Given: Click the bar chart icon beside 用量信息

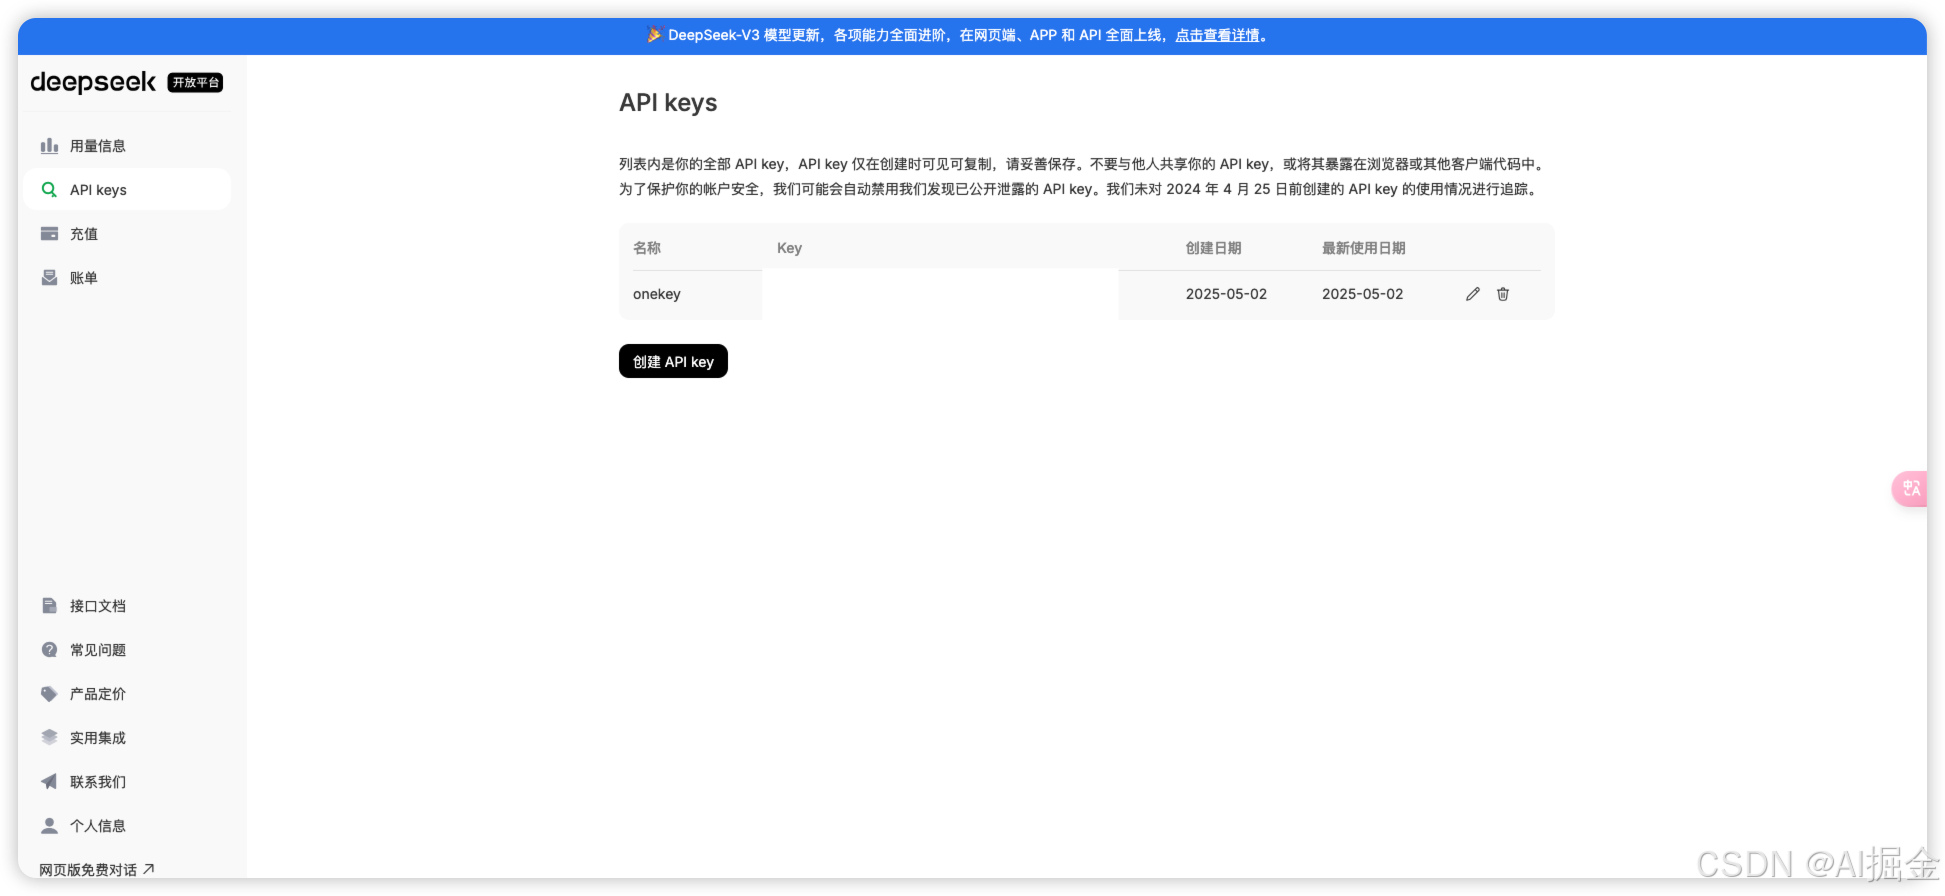Looking at the screenshot, I should click(49, 146).
